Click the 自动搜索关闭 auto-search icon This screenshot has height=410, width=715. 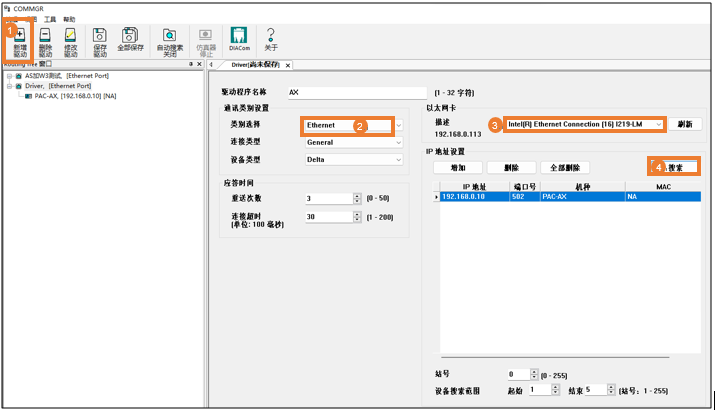(x=169, y=41)
